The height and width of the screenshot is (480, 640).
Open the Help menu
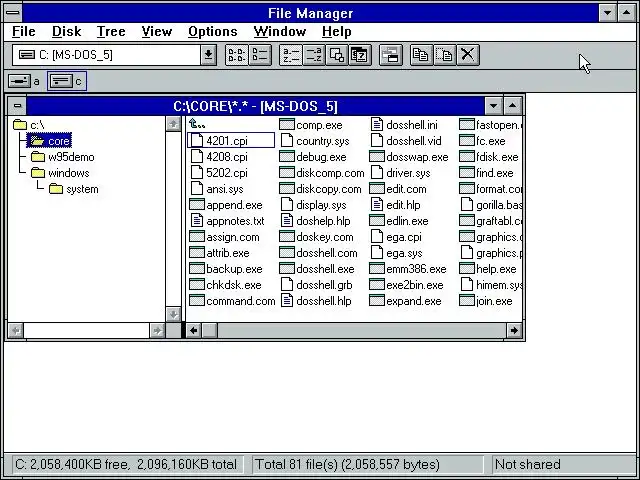[336, 32]
